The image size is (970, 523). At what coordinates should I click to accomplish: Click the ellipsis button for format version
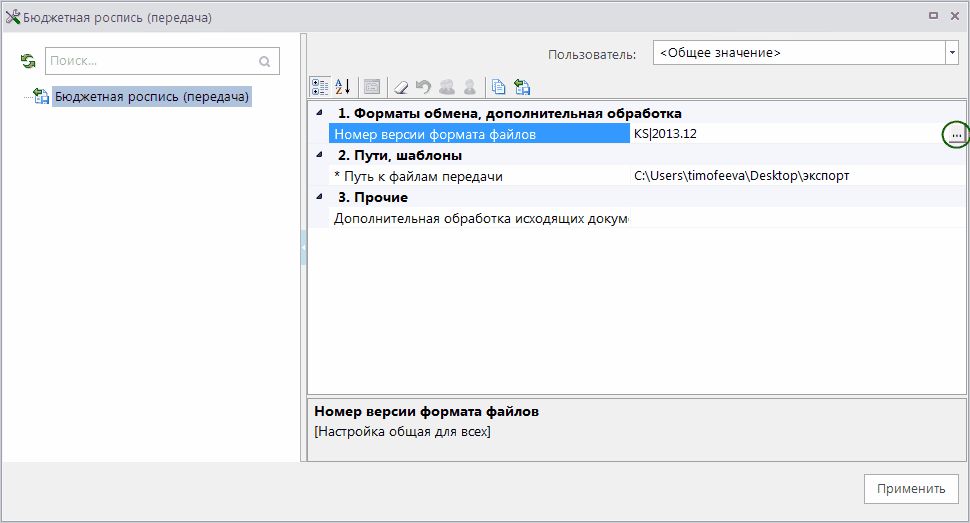(956, 134)
